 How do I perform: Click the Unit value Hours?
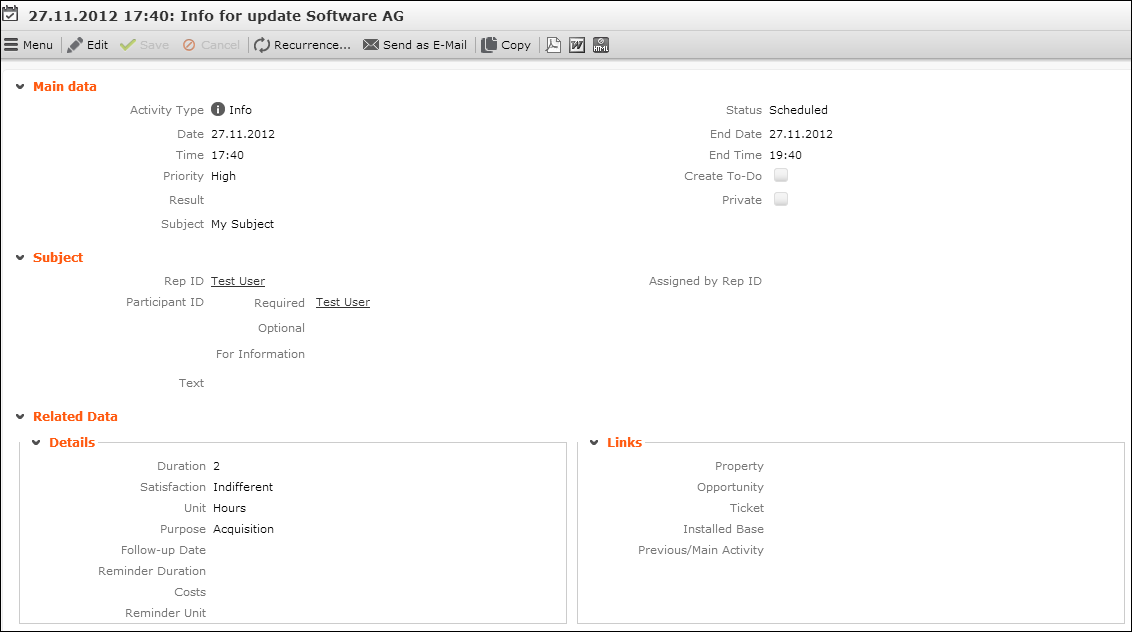pos(229,508)
